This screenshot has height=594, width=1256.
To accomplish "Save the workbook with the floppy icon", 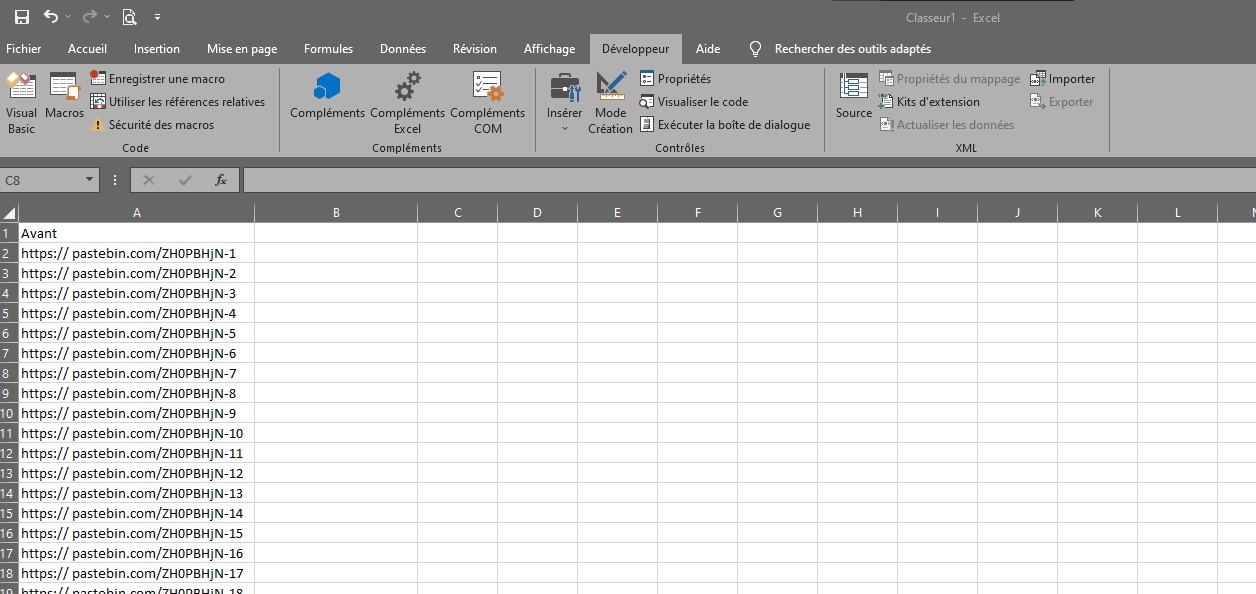I will pyautogui.click(x=21, y=17).
